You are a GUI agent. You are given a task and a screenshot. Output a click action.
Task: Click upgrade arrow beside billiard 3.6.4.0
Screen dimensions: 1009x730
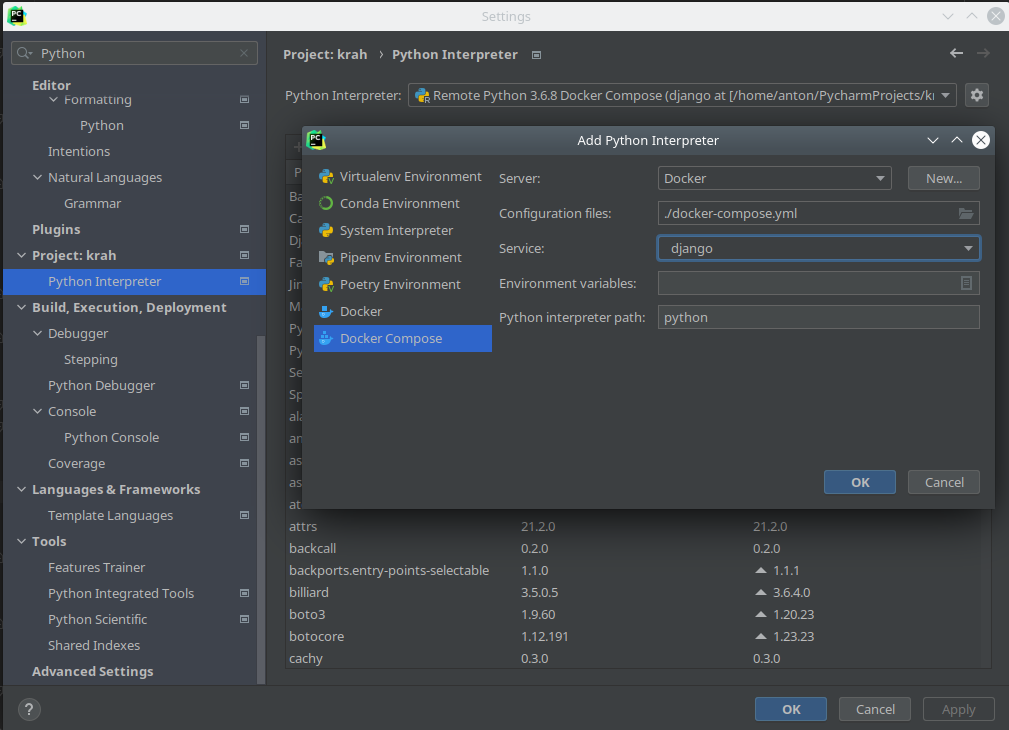761,592
